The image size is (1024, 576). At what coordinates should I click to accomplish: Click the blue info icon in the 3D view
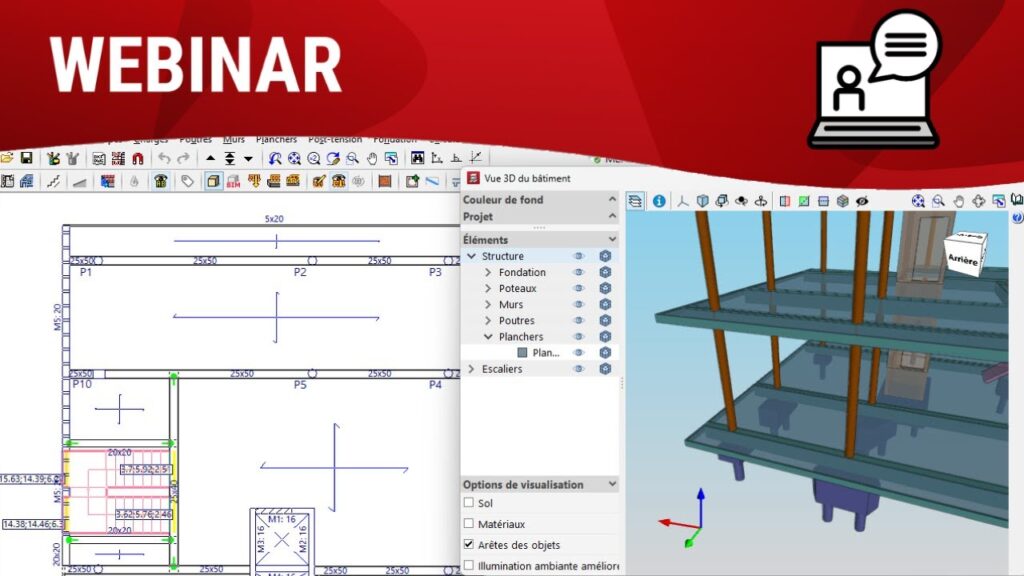tap(659, 201)
